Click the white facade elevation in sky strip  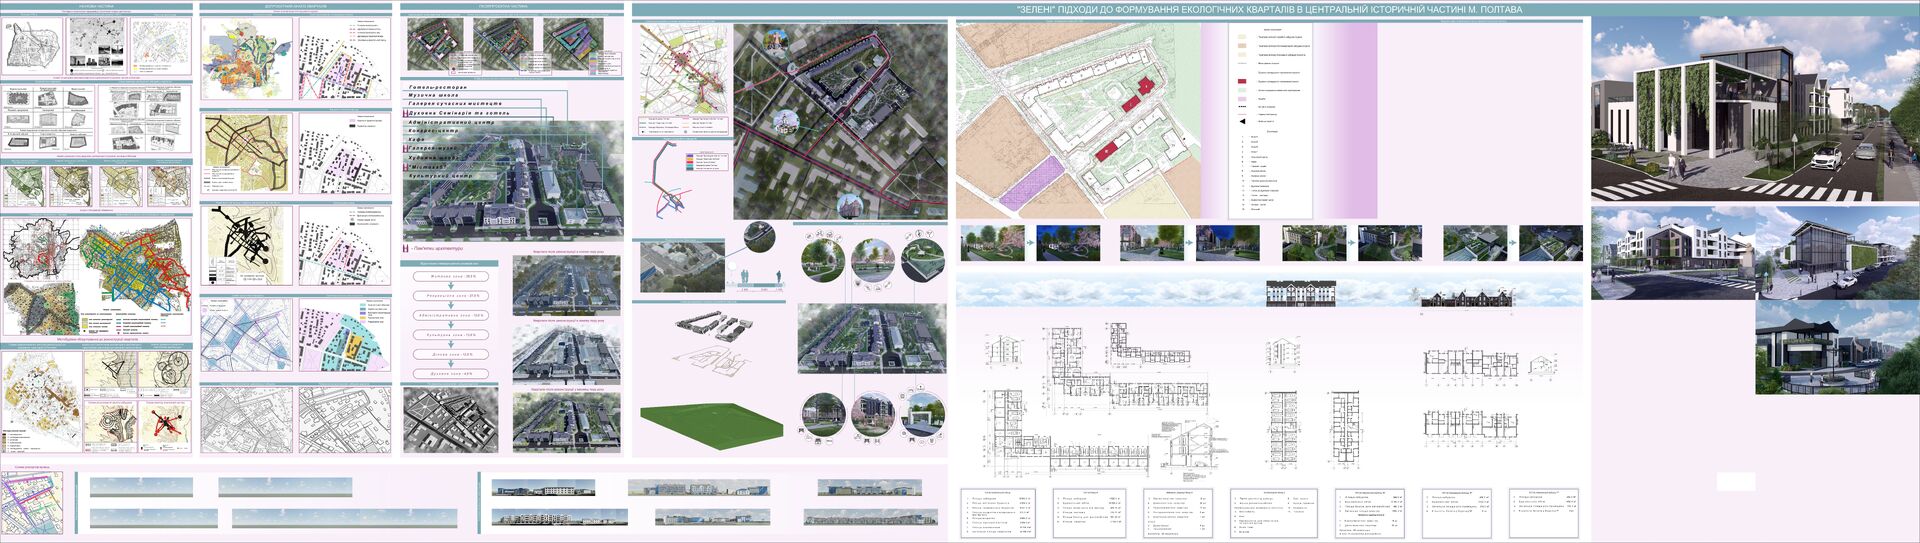click(x=1300, y=294)
